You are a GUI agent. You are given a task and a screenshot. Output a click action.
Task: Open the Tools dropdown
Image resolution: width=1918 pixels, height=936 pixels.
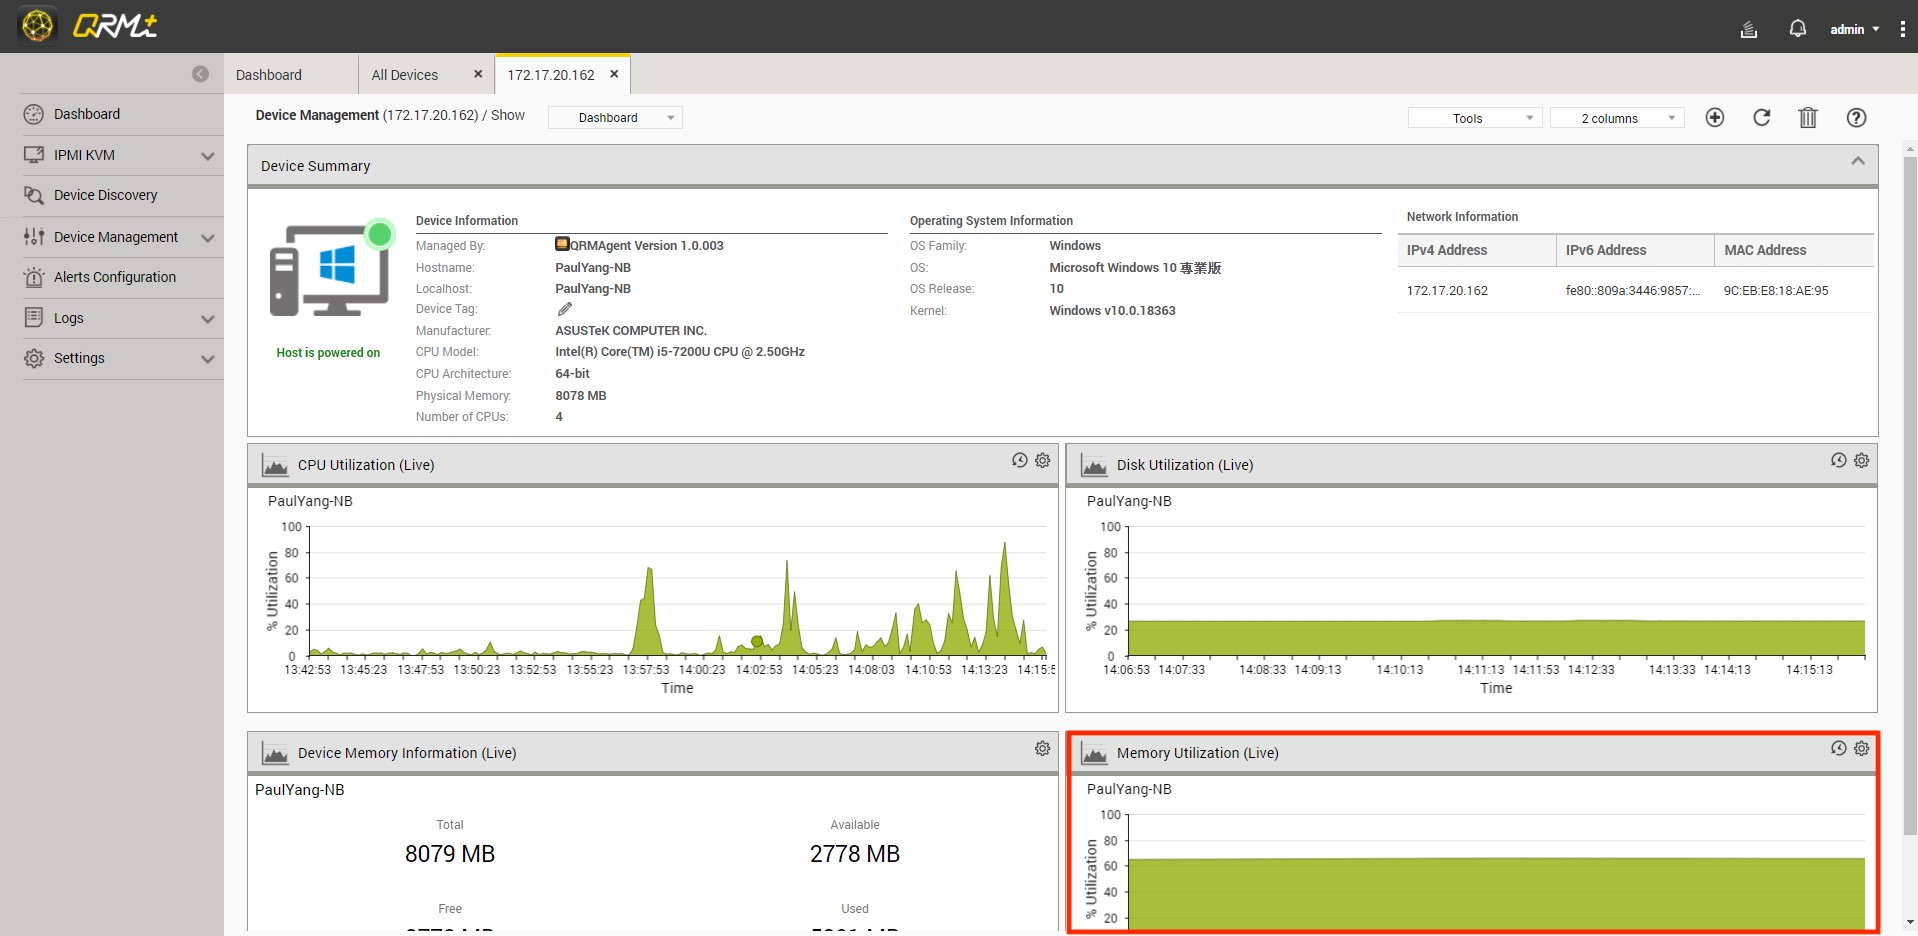point(1474,118)
